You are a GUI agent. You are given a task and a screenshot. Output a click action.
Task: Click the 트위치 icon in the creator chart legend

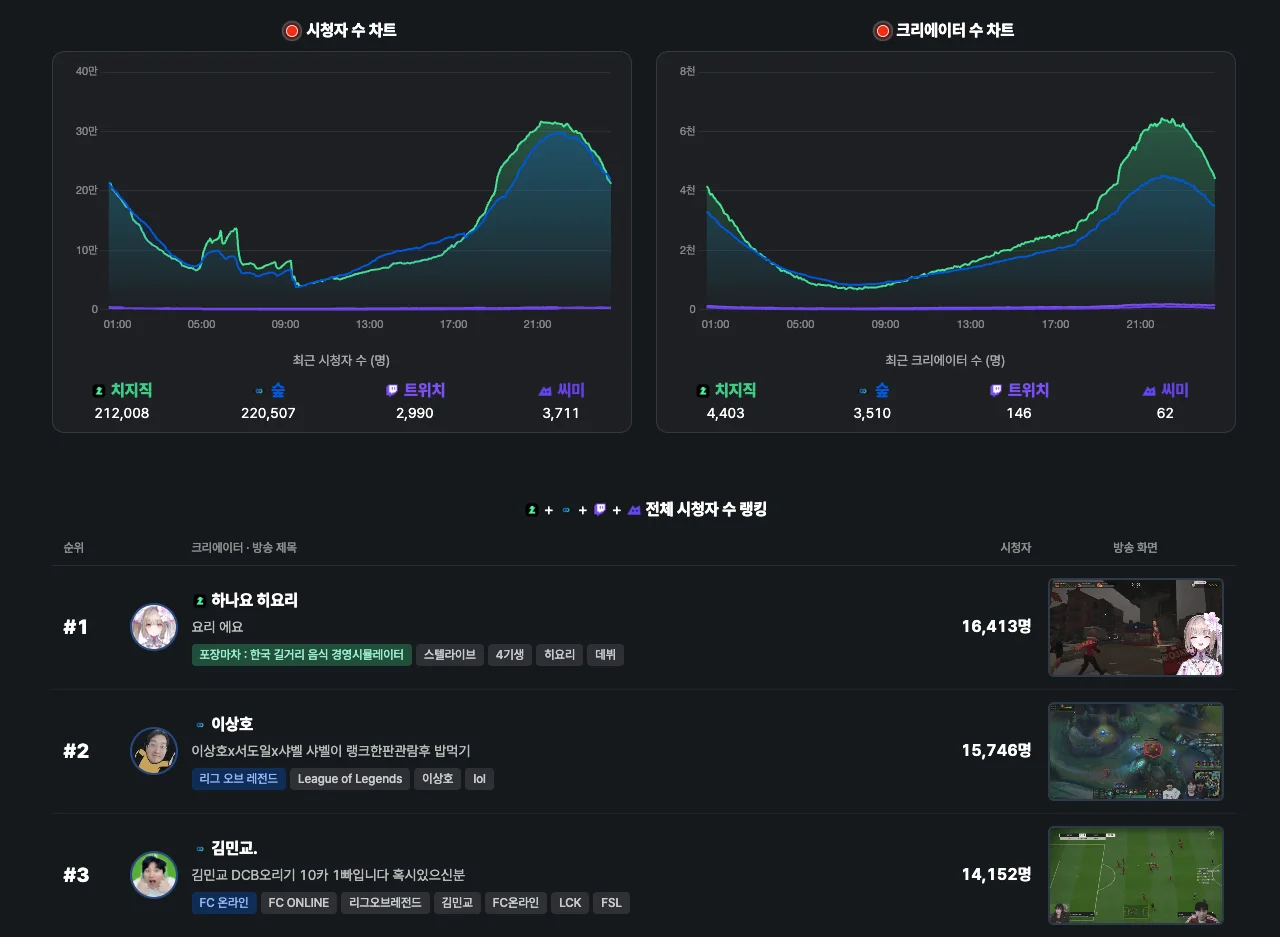(996, 391)
